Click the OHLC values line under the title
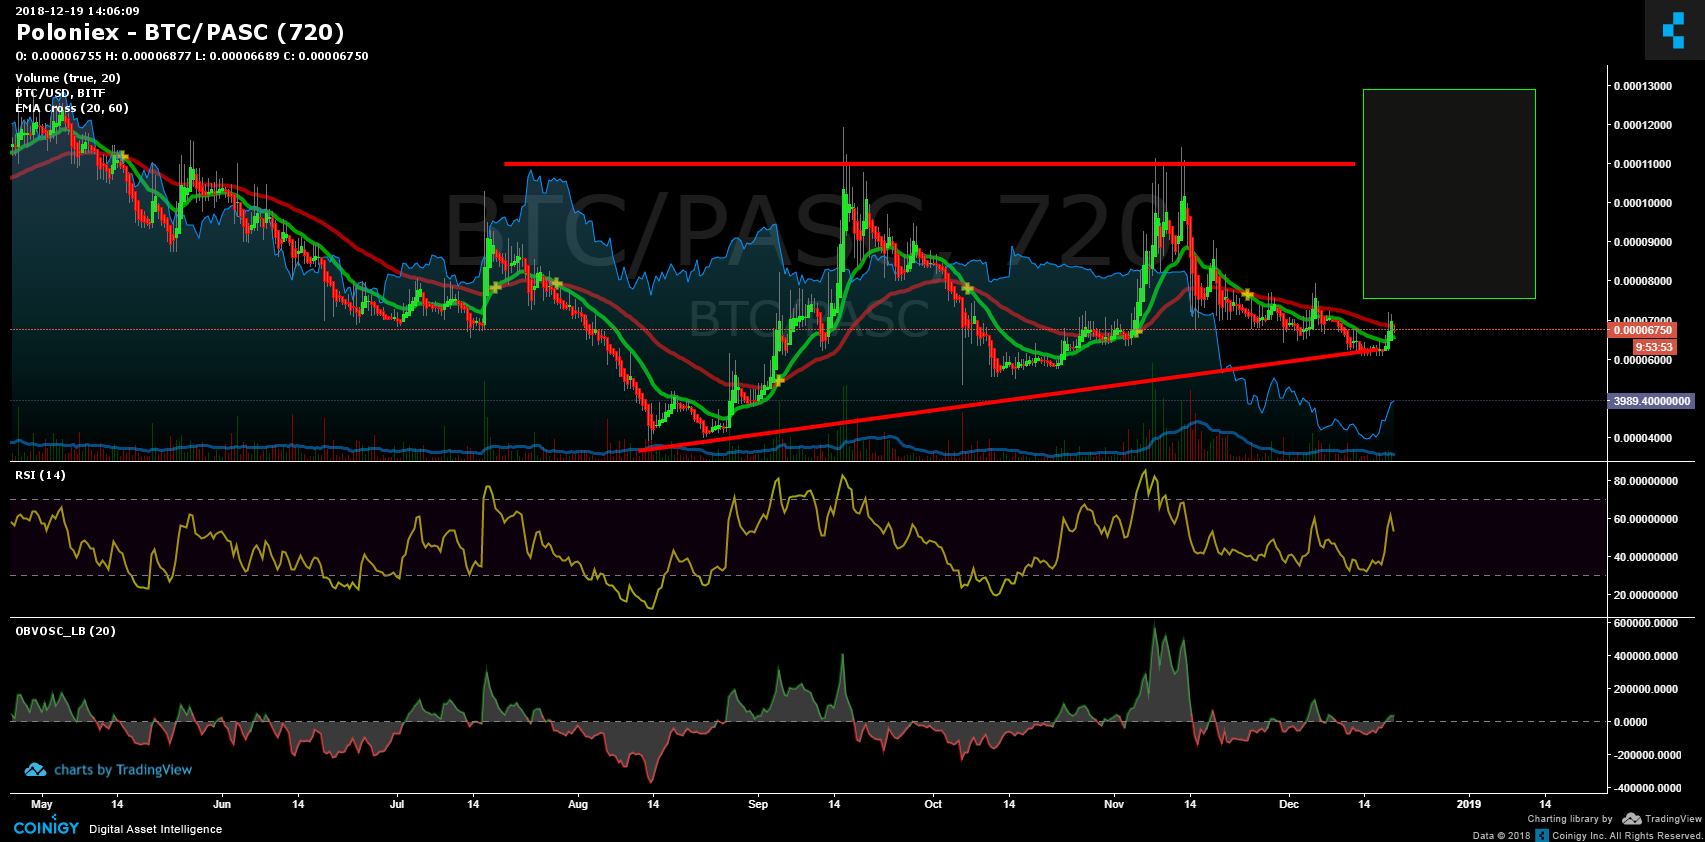 click(x=192, y=56)
